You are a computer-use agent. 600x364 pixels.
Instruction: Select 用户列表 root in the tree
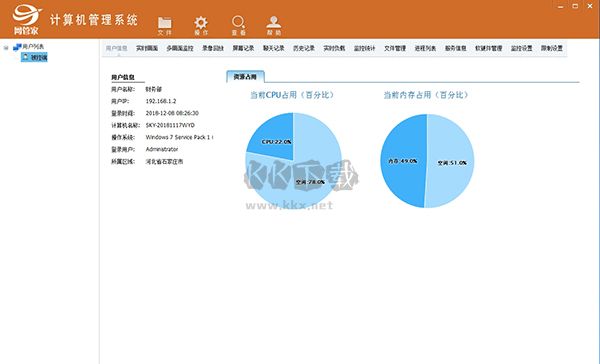33,47
